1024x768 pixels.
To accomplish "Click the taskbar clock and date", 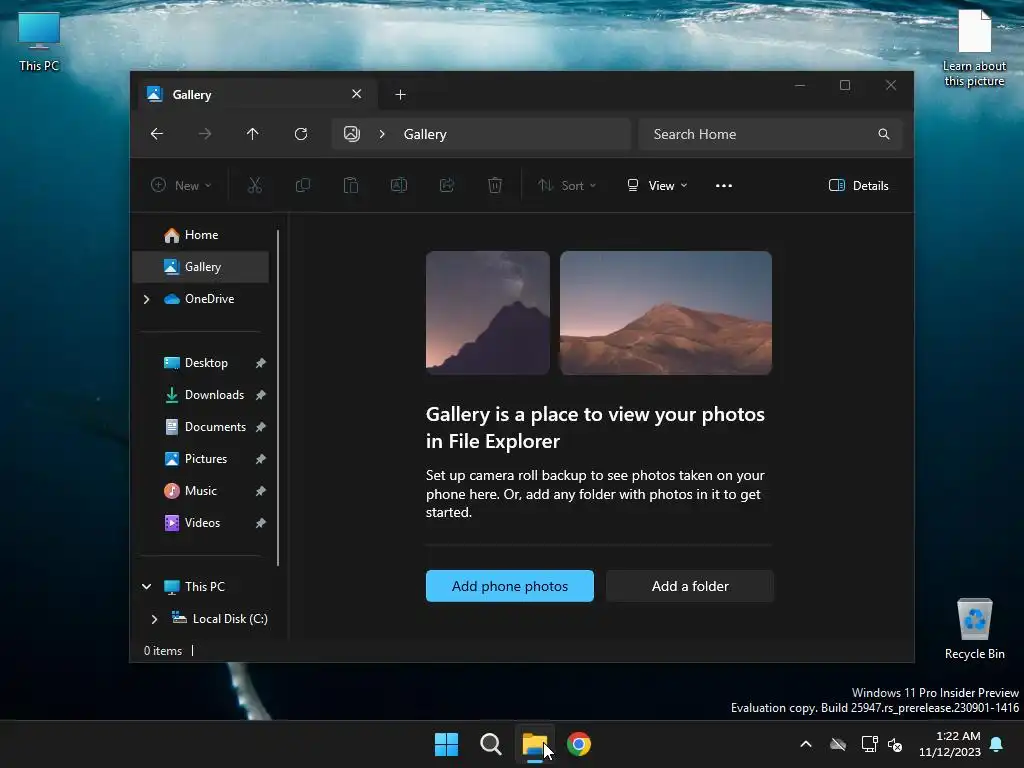I will coord(950,744).
